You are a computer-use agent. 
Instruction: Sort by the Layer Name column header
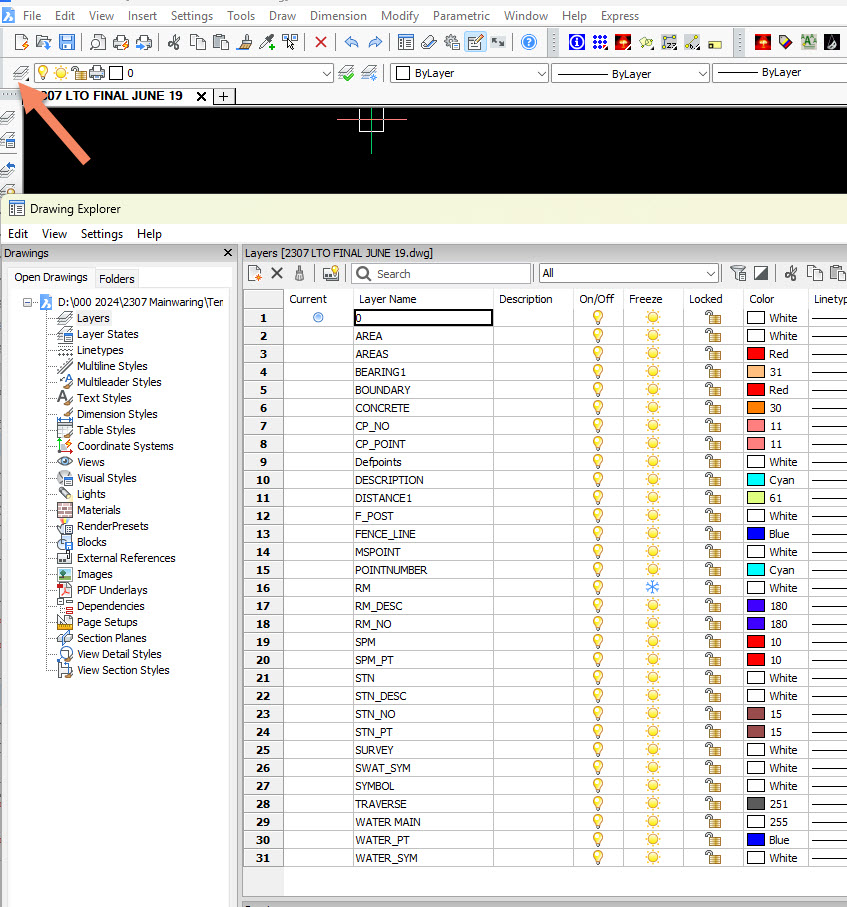[423, 299]
